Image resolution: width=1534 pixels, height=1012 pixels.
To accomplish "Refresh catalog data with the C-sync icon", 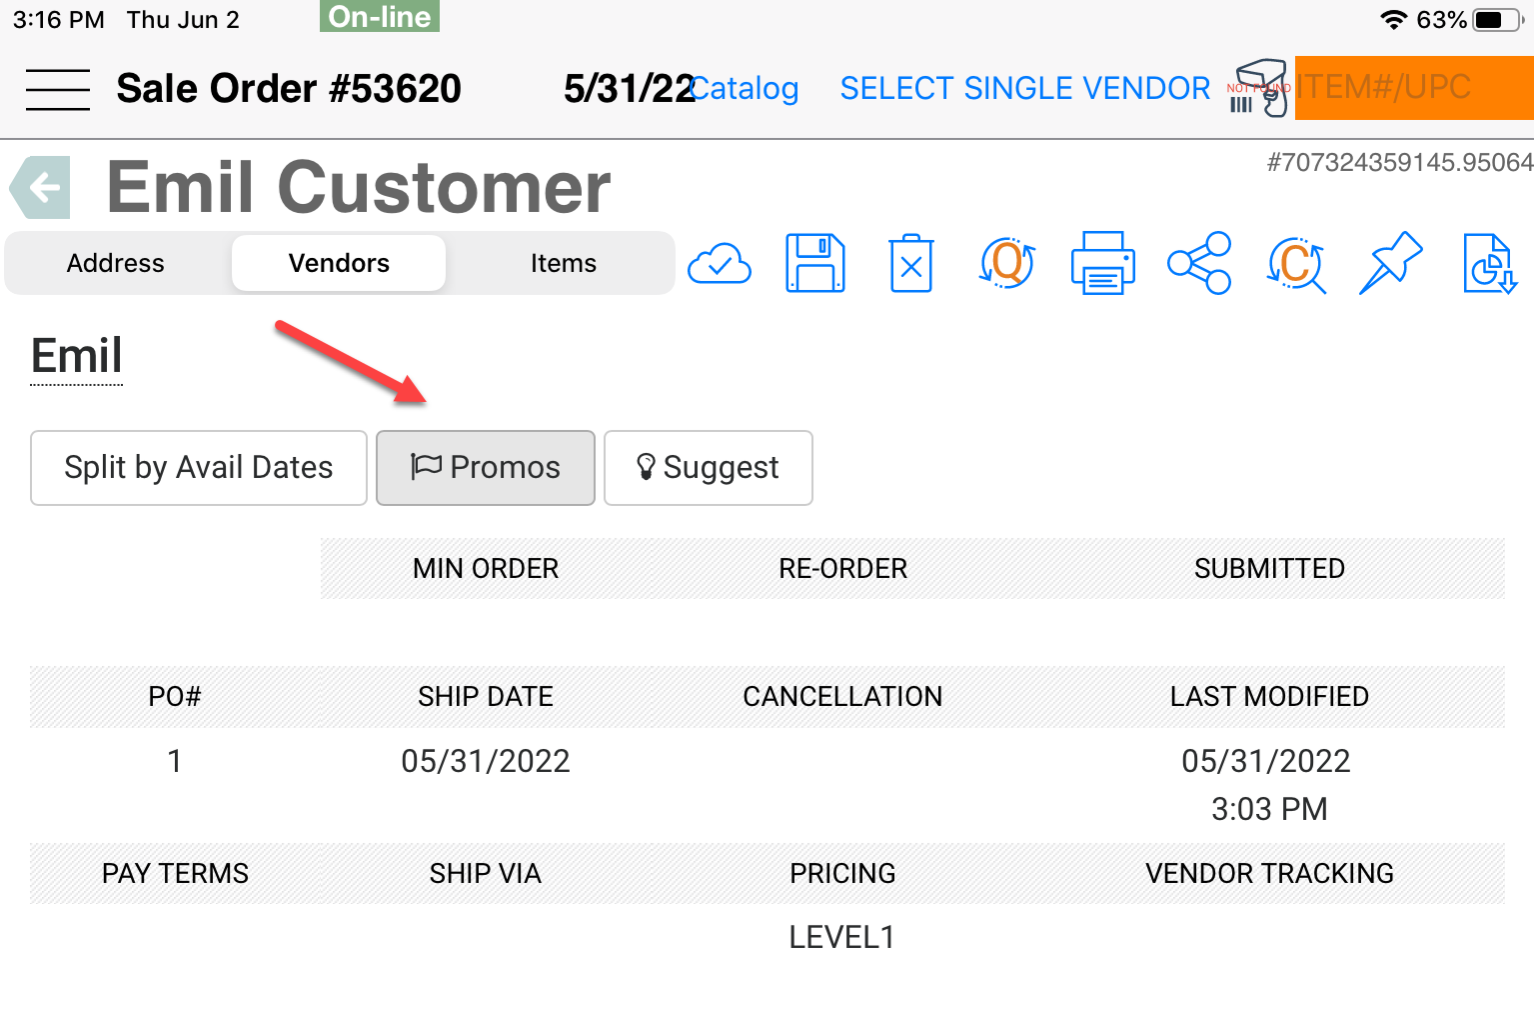I will coord(1295,263).
